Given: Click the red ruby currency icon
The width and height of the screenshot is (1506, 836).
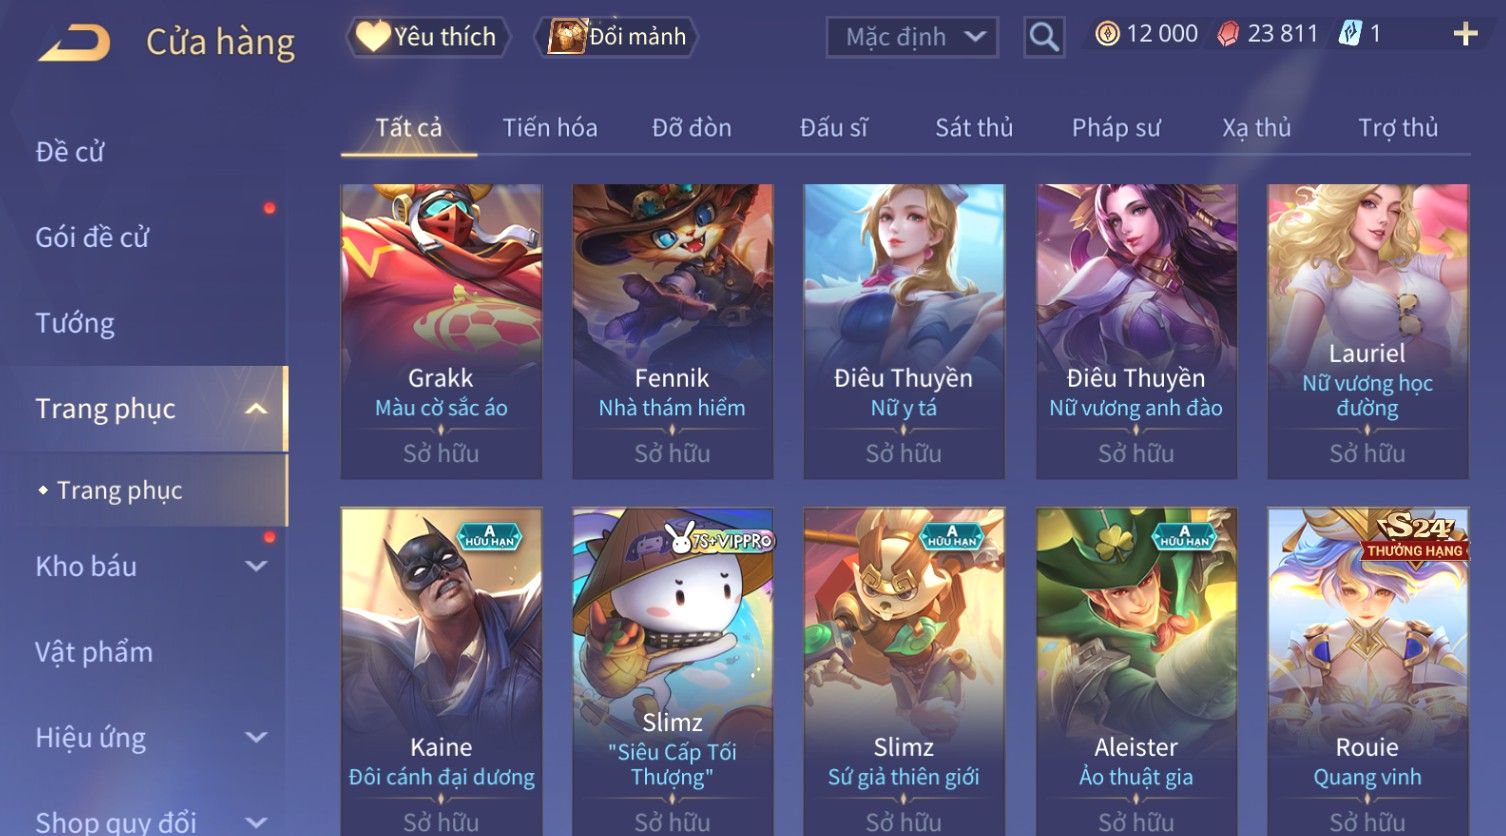Looking at the screenshot, I should point(1227,34).
